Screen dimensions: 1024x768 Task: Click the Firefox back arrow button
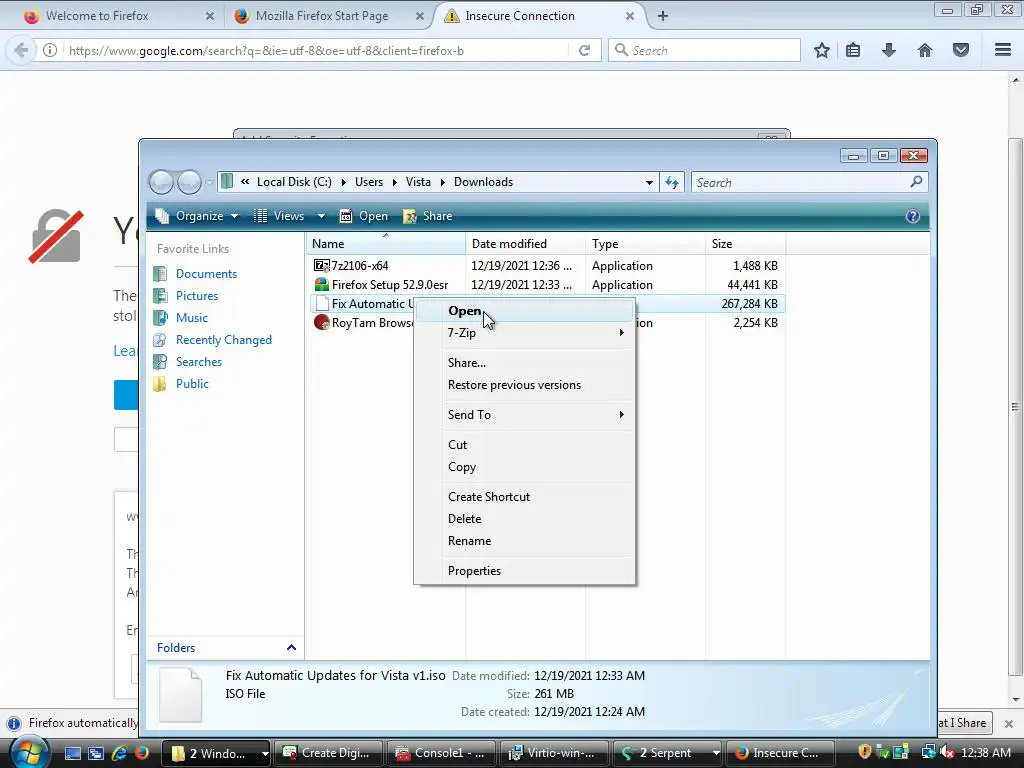point(21,50)
